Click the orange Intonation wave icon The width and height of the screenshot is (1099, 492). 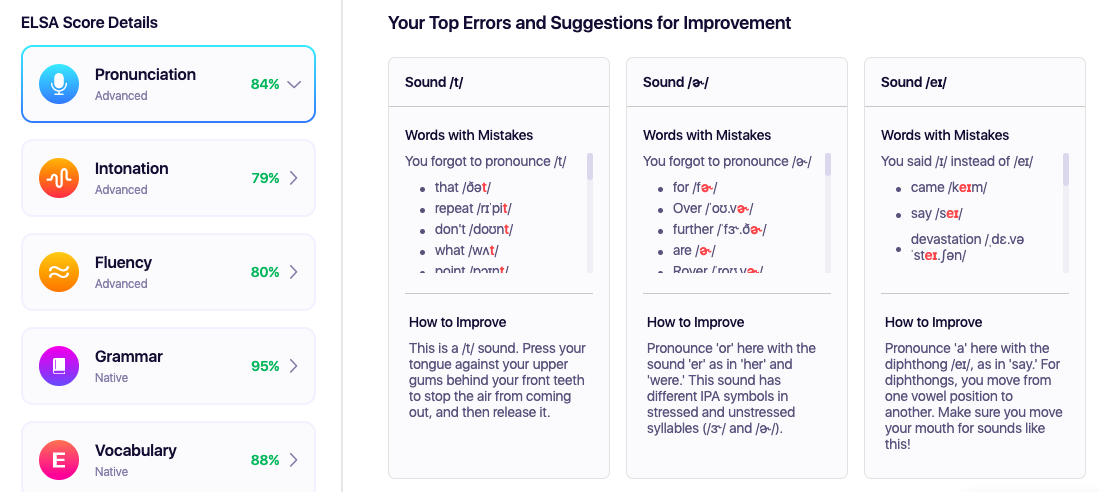59,178
